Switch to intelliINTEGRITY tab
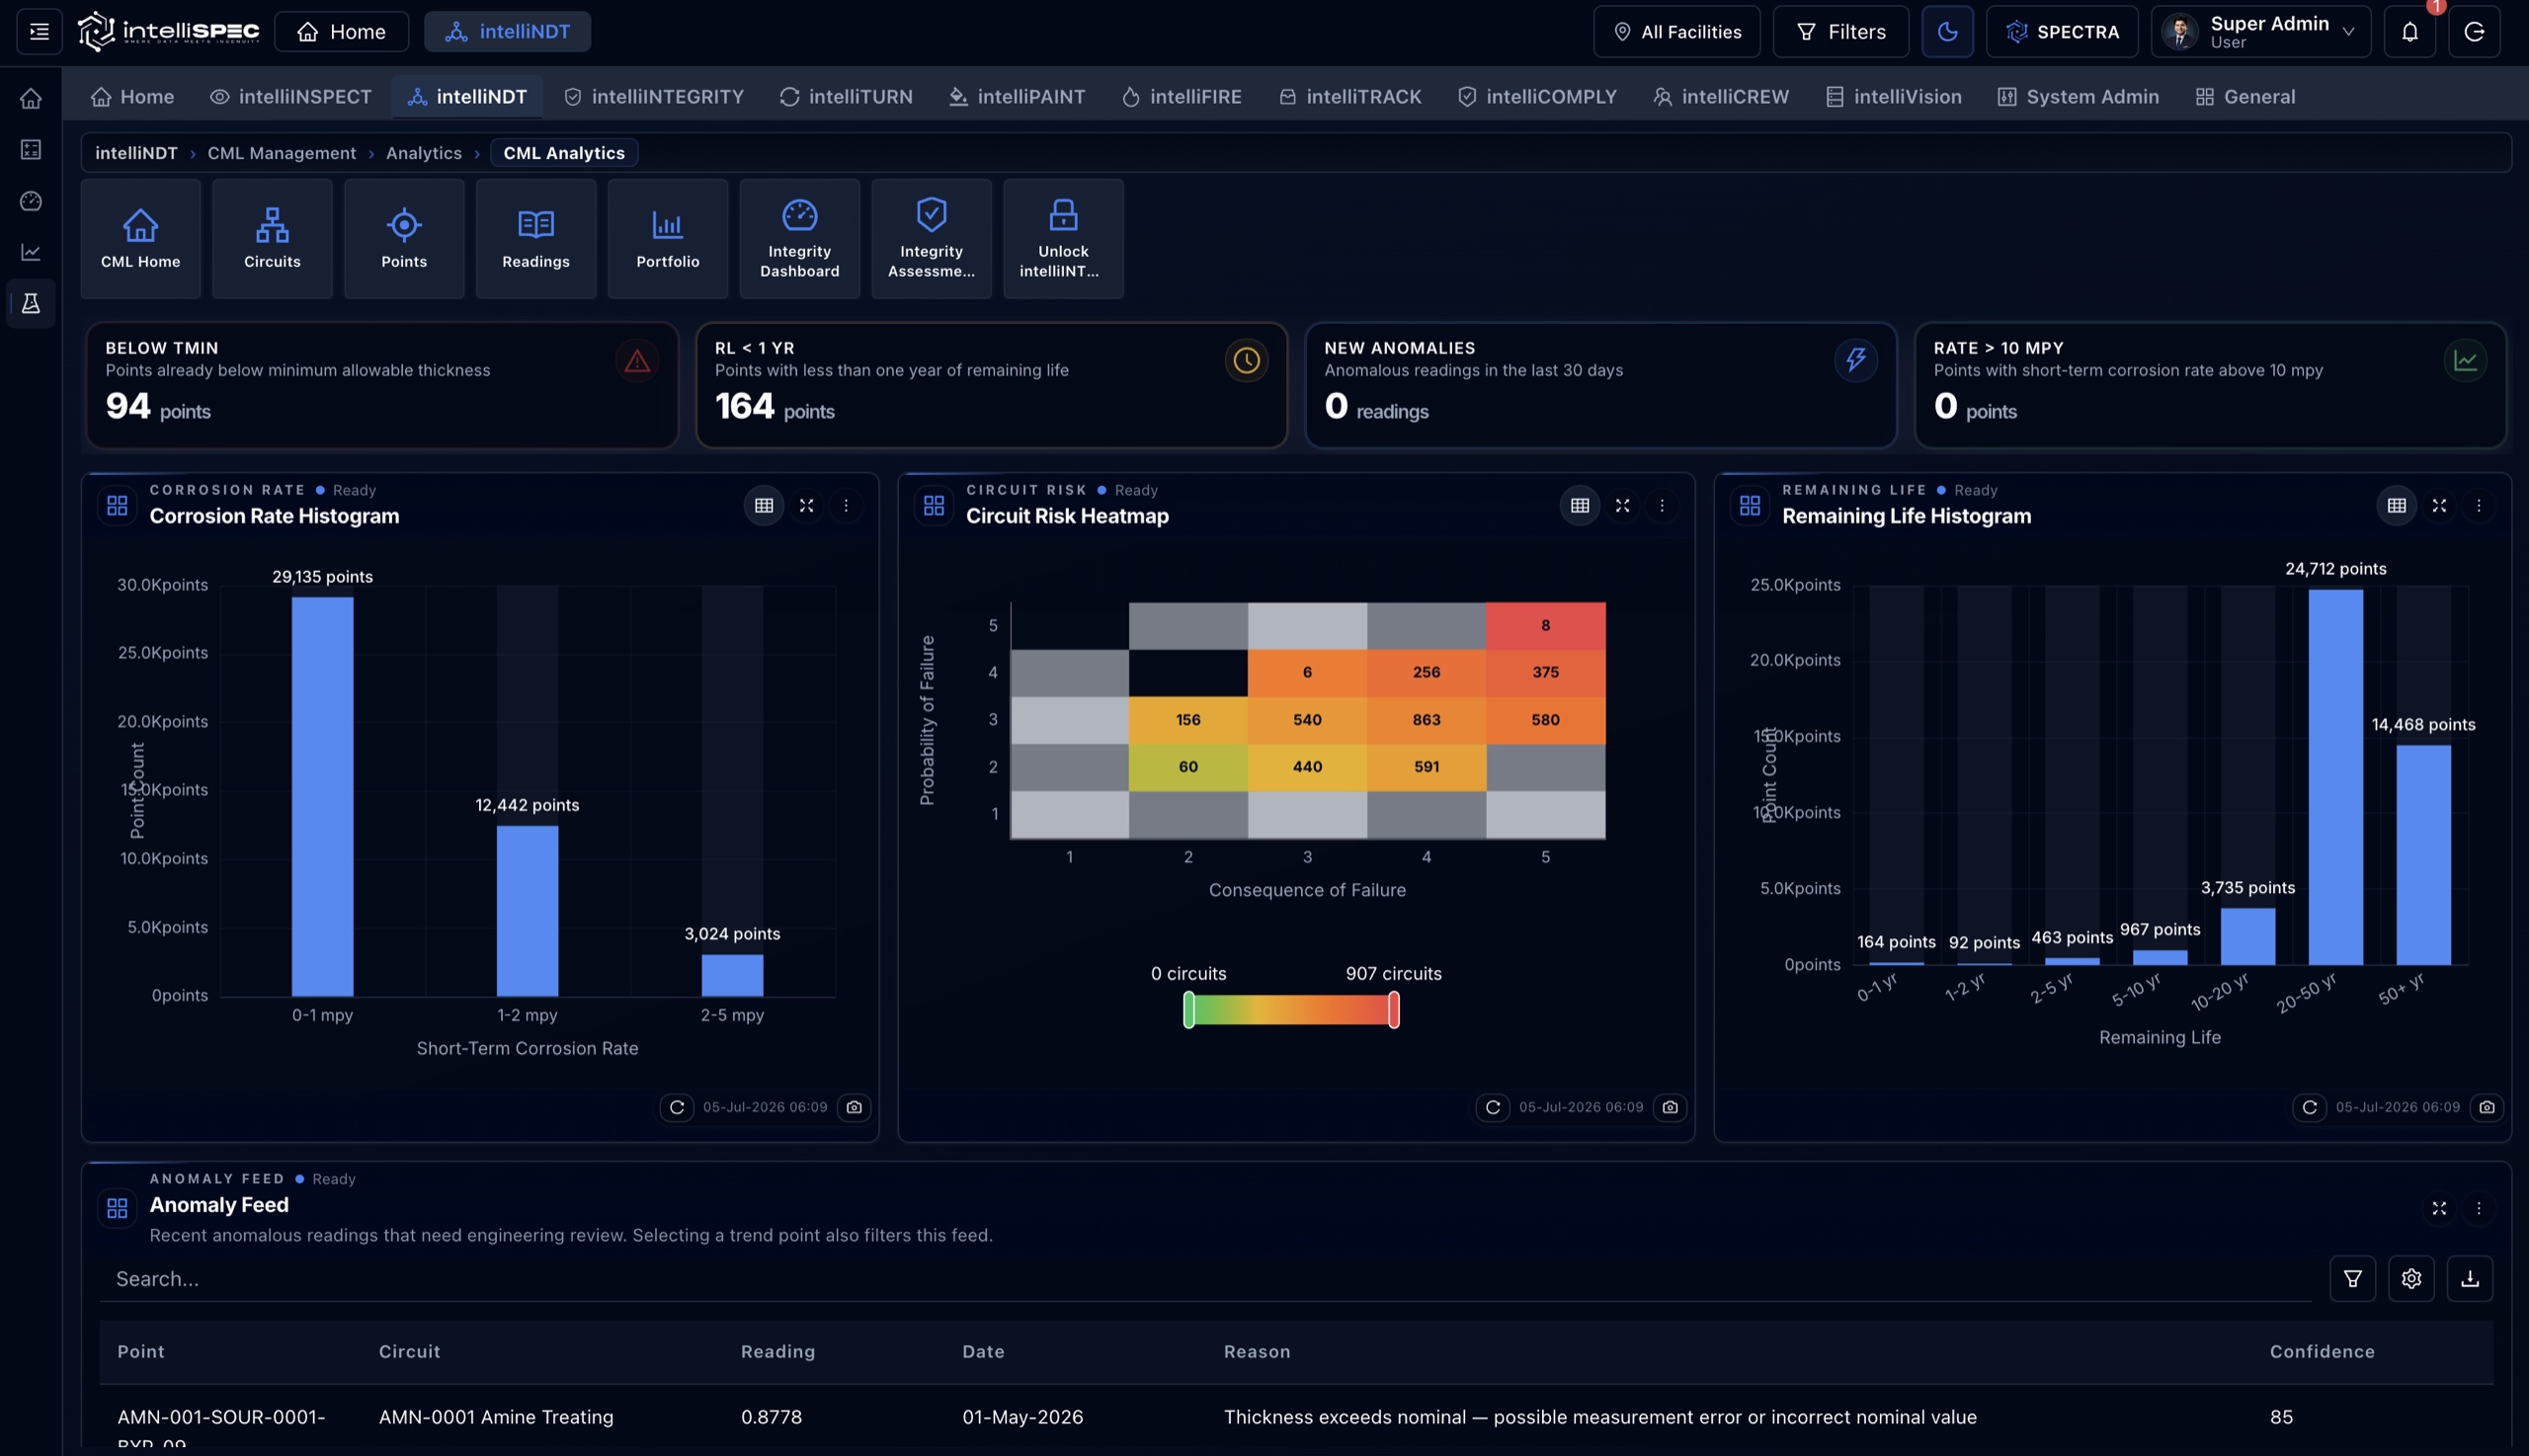 655,97
